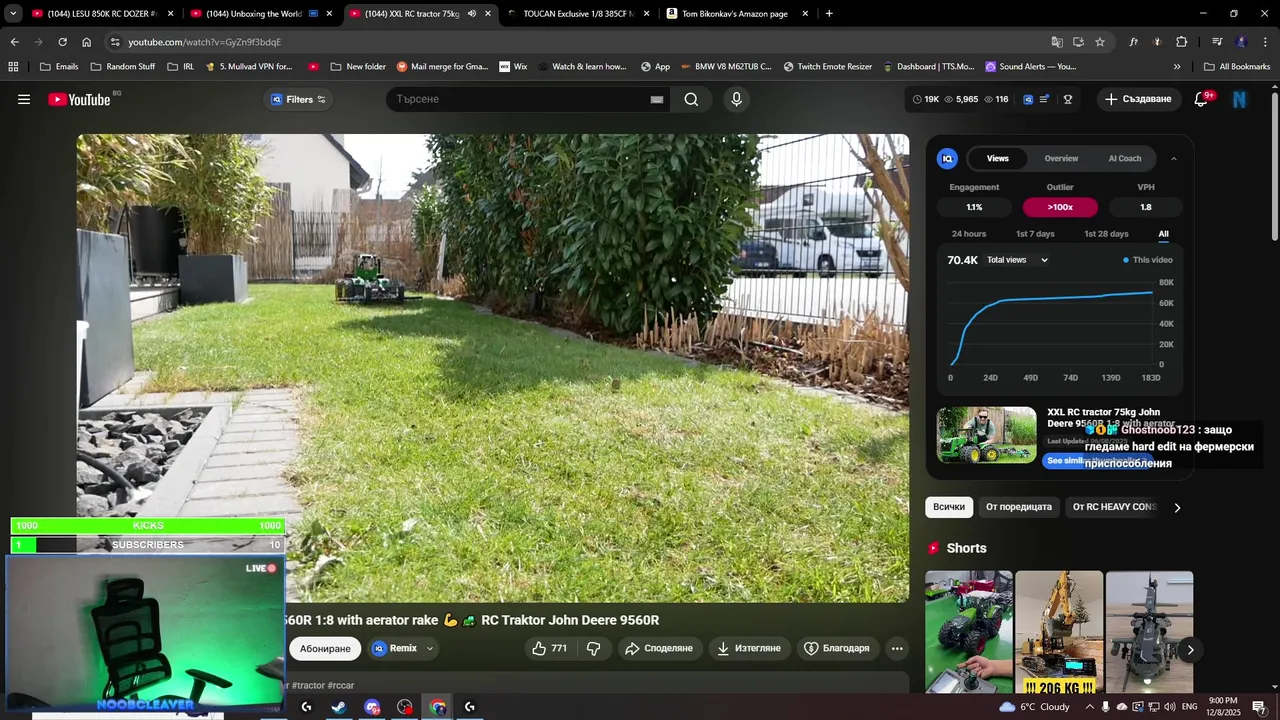Open the Emails bookmark folder

pyautogui.click(x=59, y=67)
